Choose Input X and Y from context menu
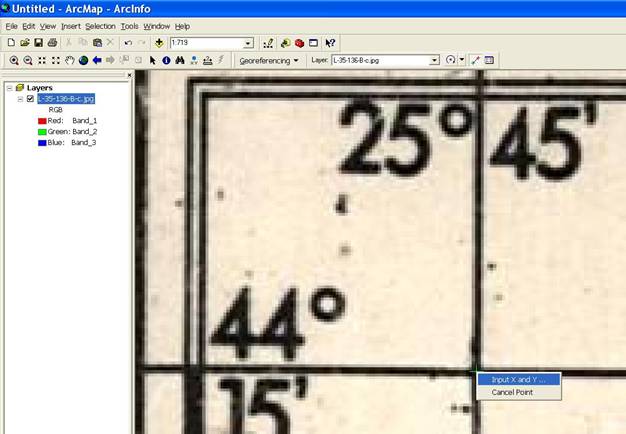This screenshot has height=434, width=626. pos(518,379)
